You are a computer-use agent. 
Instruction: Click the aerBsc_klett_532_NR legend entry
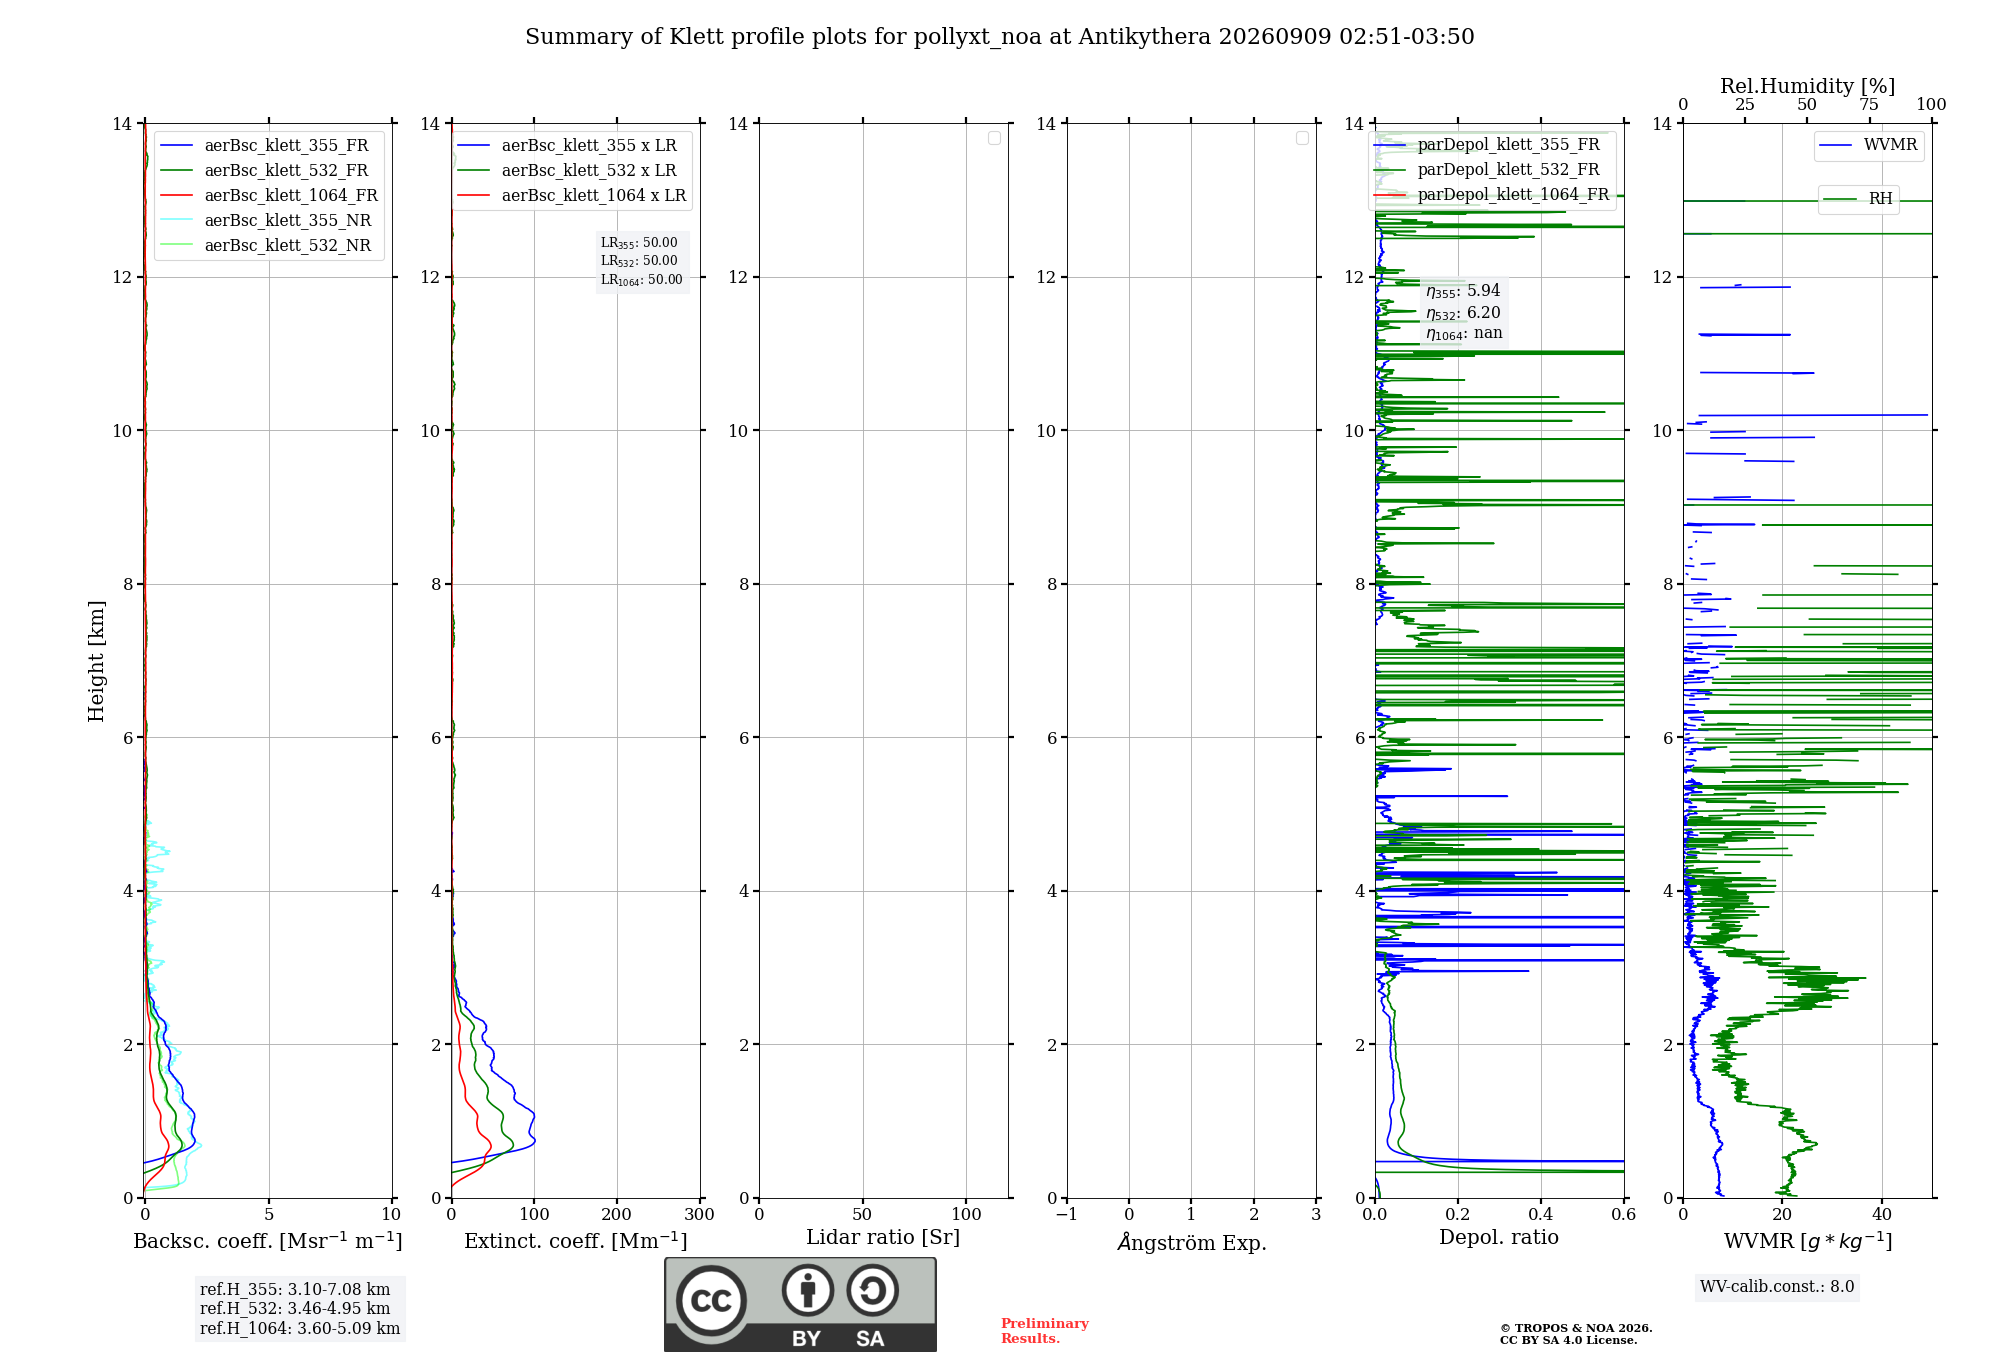(266, 245)
